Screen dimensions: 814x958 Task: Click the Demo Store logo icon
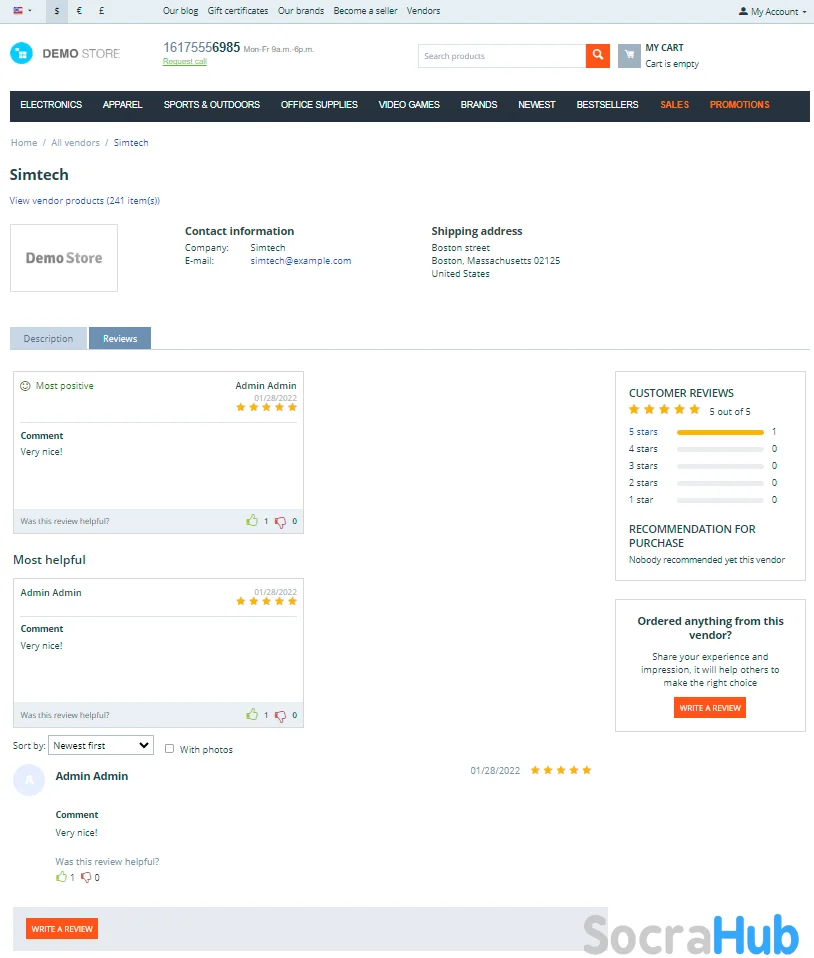click(x=21, y=54)
